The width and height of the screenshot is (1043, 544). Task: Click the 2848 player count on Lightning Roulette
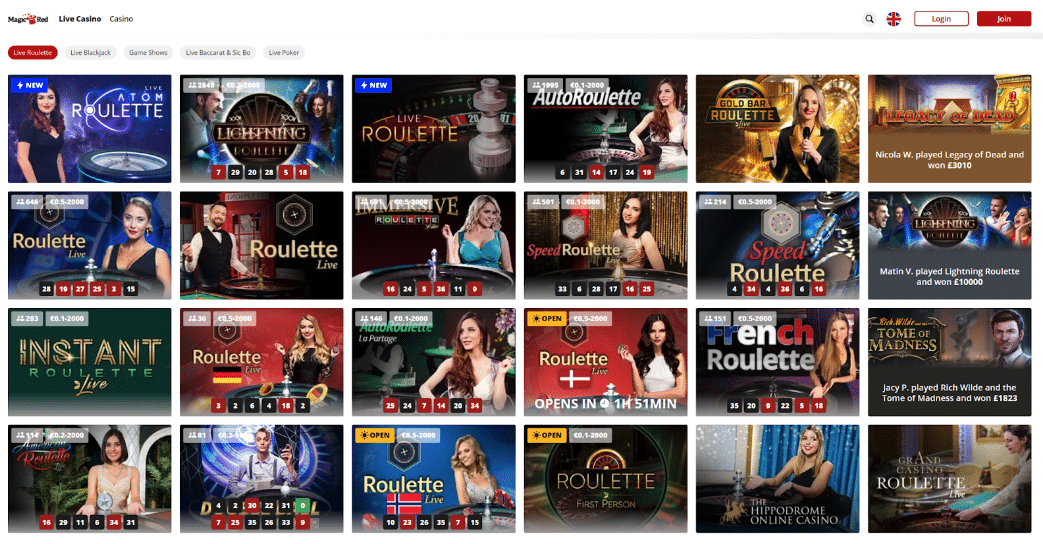coord(202,85)
